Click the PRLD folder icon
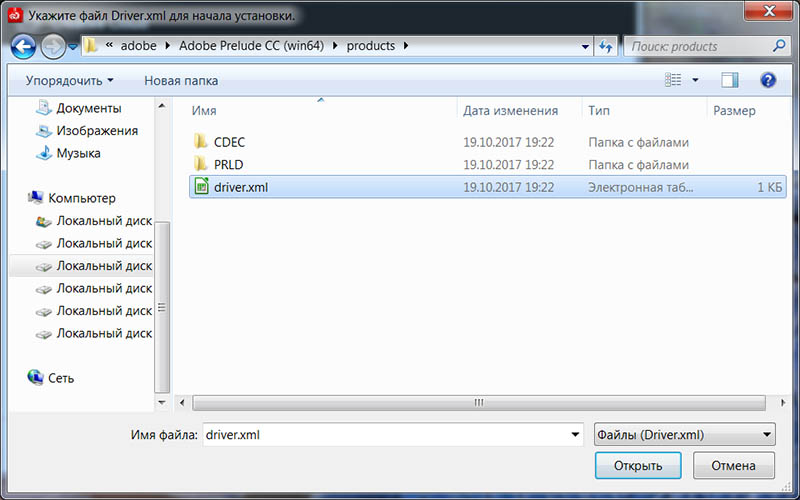 click(201, 164)
